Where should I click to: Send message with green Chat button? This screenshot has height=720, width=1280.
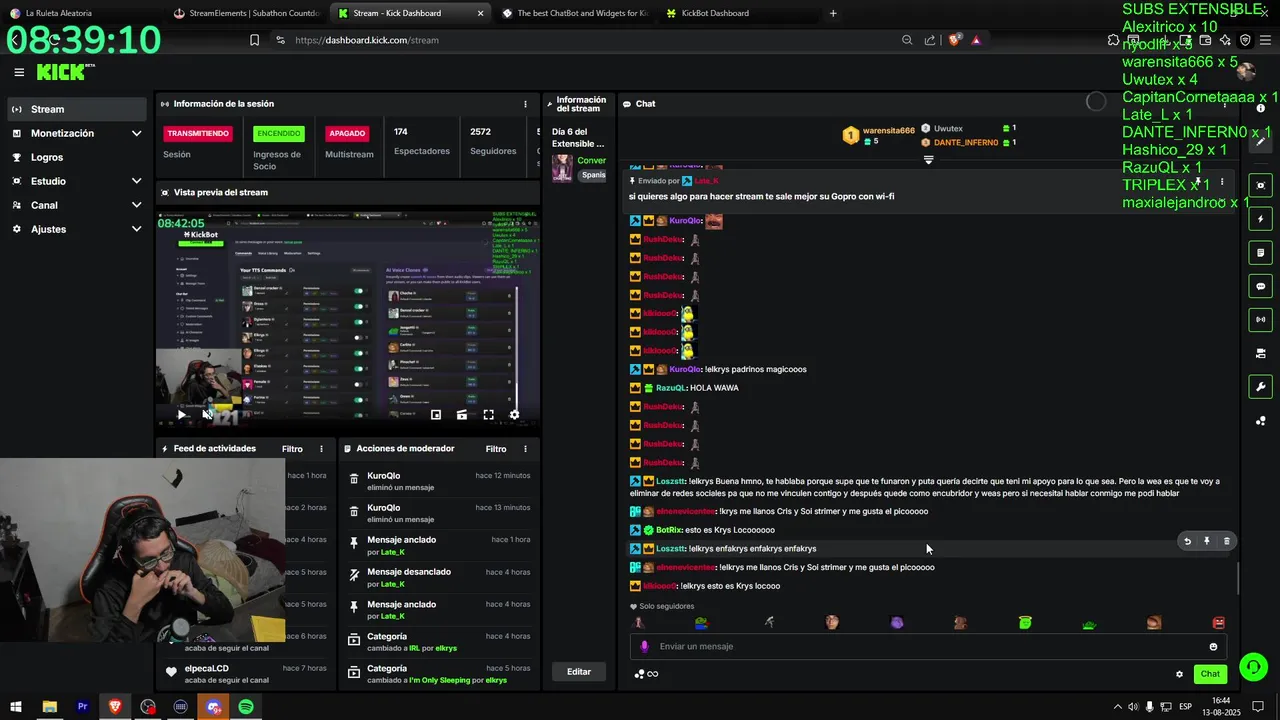tap(1210, 674)
